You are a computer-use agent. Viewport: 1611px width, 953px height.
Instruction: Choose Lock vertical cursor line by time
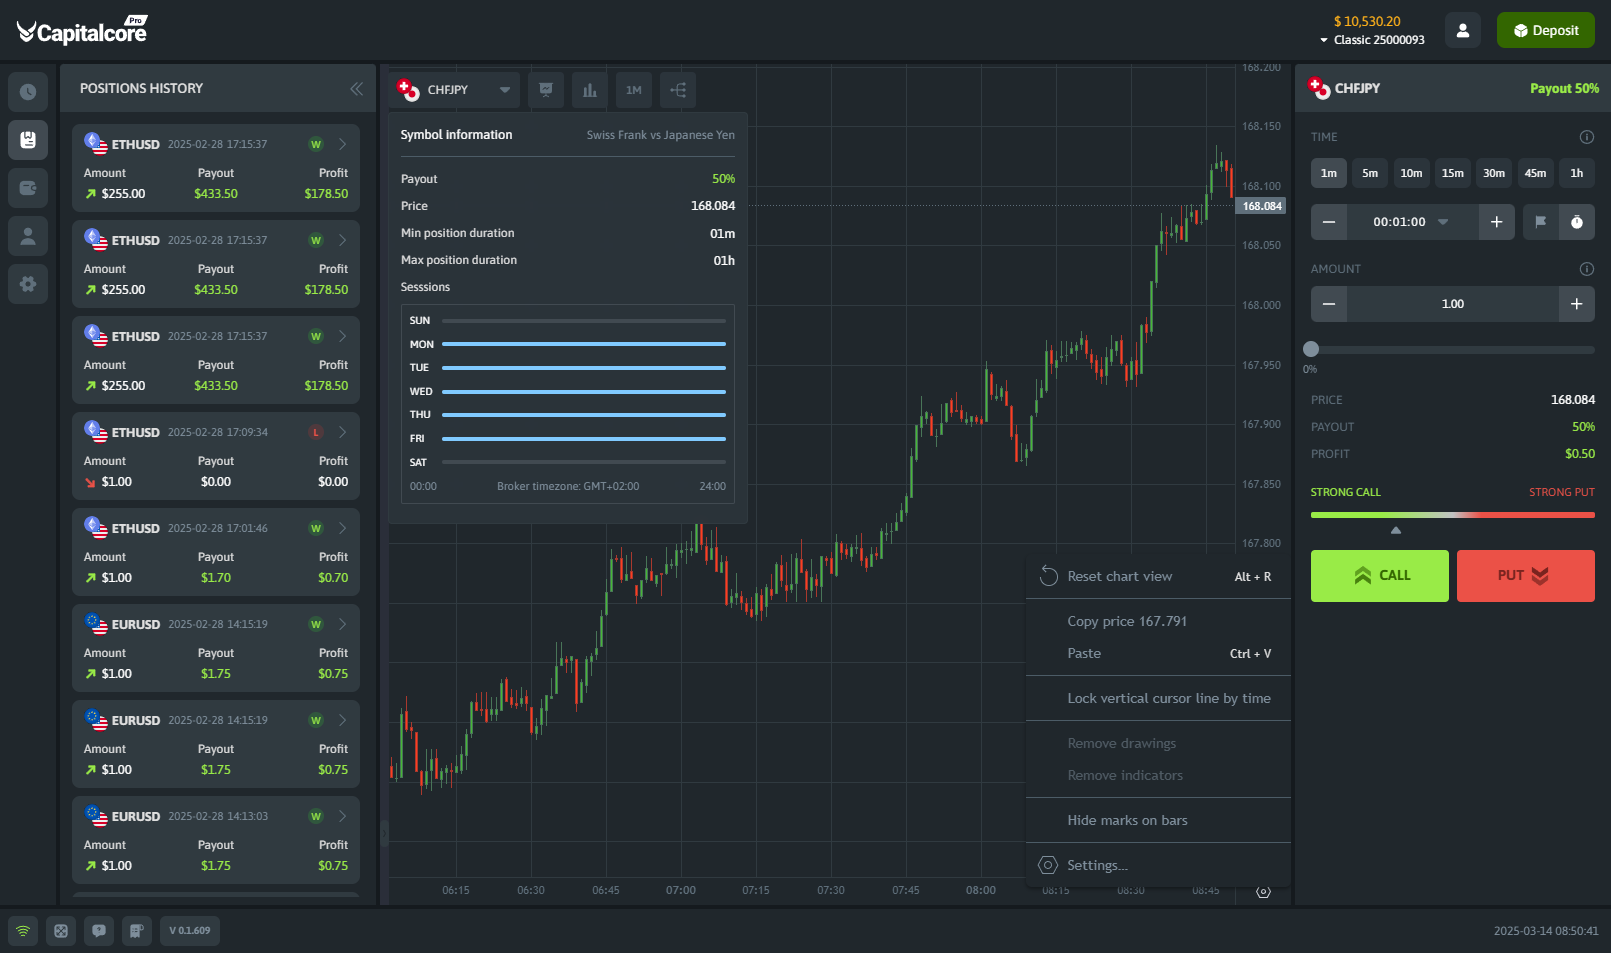[1158, 699]
